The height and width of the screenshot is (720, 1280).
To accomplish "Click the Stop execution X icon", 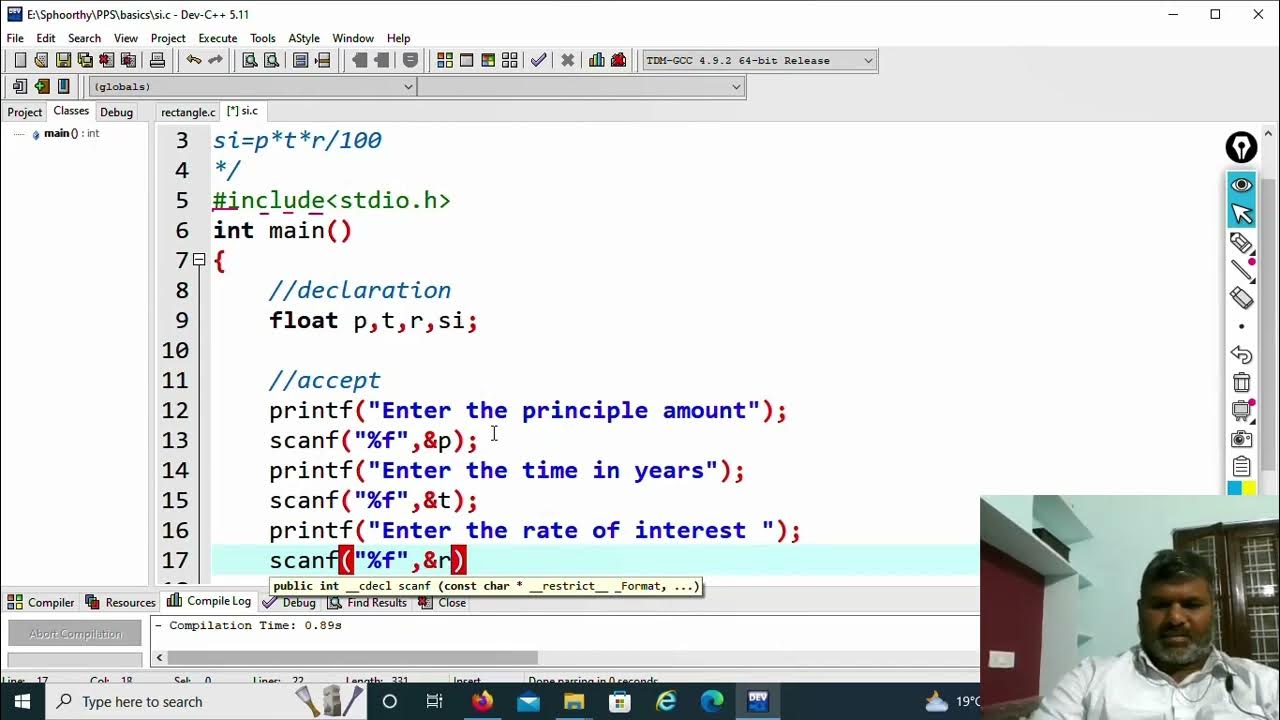I will [567, 60].
